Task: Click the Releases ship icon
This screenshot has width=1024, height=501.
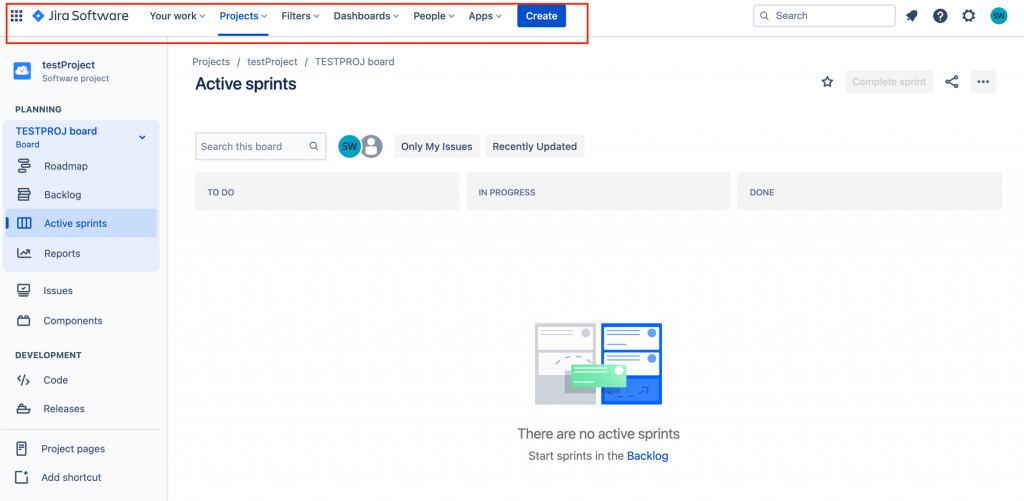Action: [24, 409]
